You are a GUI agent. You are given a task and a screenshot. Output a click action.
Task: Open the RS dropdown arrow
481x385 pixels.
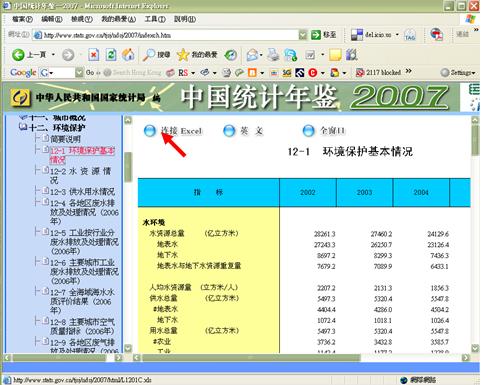click(193, 73)
